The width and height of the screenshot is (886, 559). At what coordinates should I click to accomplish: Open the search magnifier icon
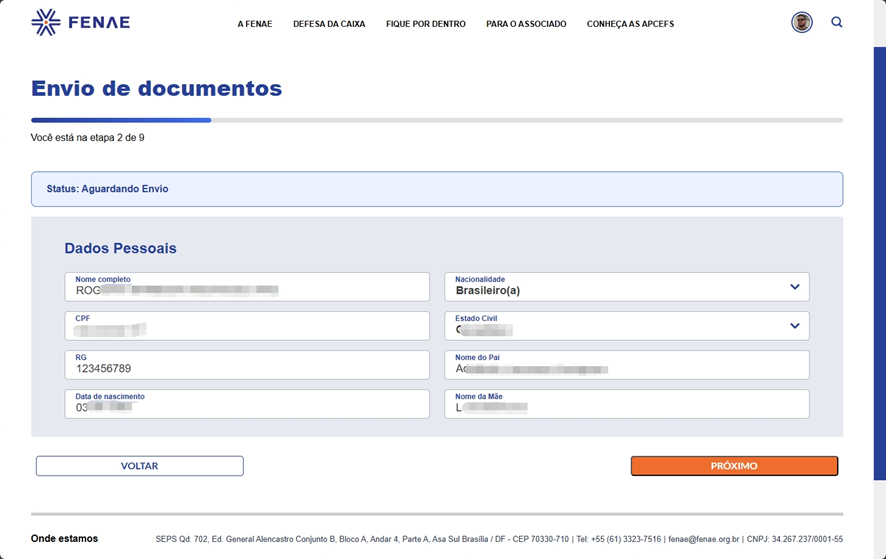837,22
